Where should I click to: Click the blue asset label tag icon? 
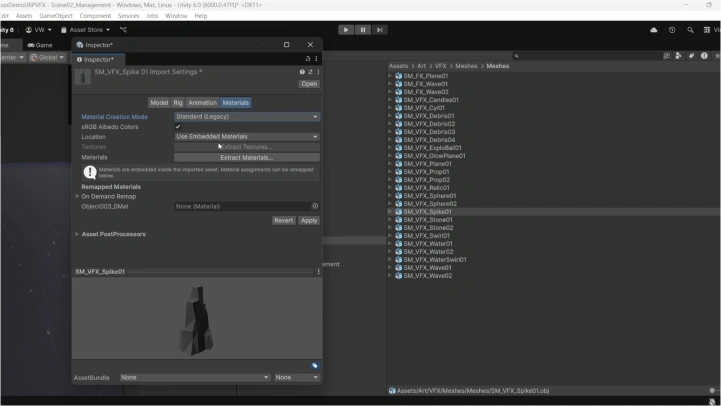point(315,366)
